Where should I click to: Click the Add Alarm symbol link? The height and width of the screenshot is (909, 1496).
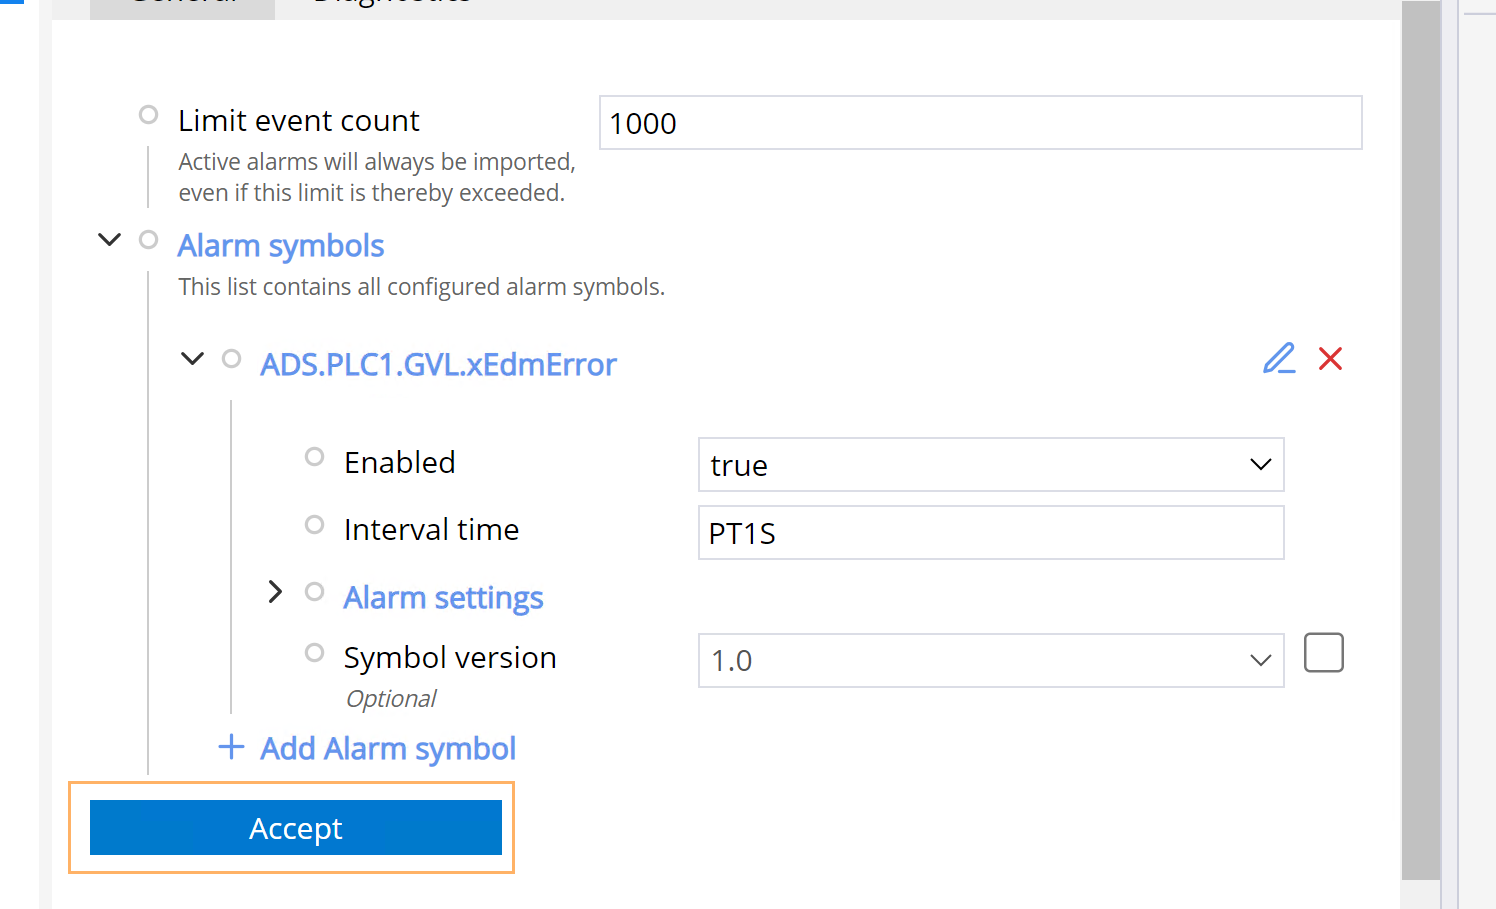coord(388,748)
